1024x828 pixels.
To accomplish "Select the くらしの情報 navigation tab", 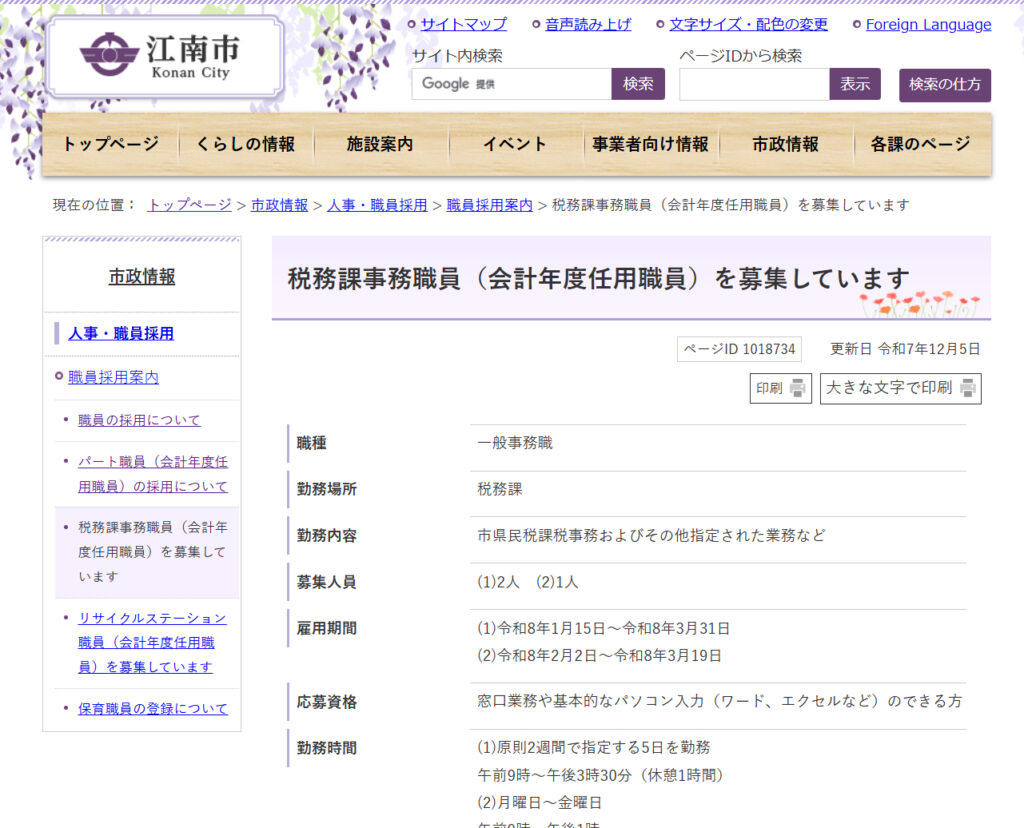I will tap(246, 144).
